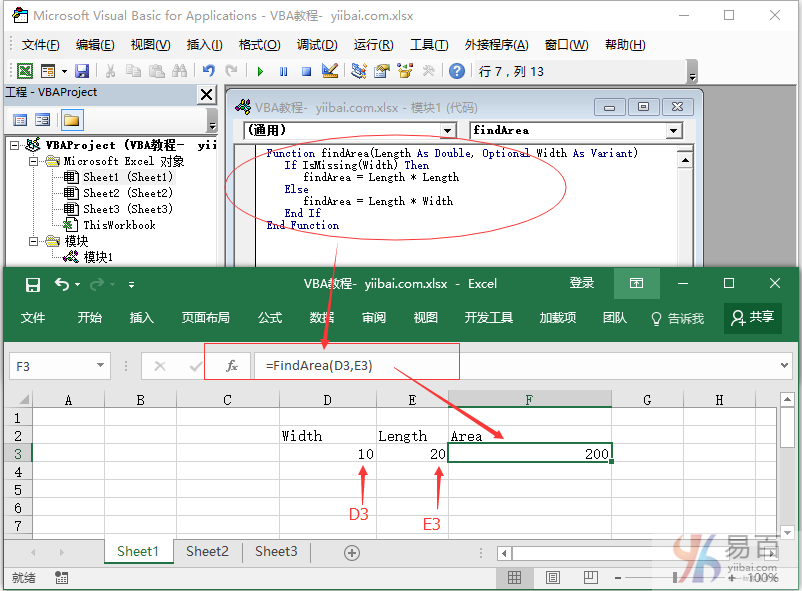Click the Copy icon in the VBA toolbar
This screenshot has height=591, width=802.
click(x=133, y=71)
